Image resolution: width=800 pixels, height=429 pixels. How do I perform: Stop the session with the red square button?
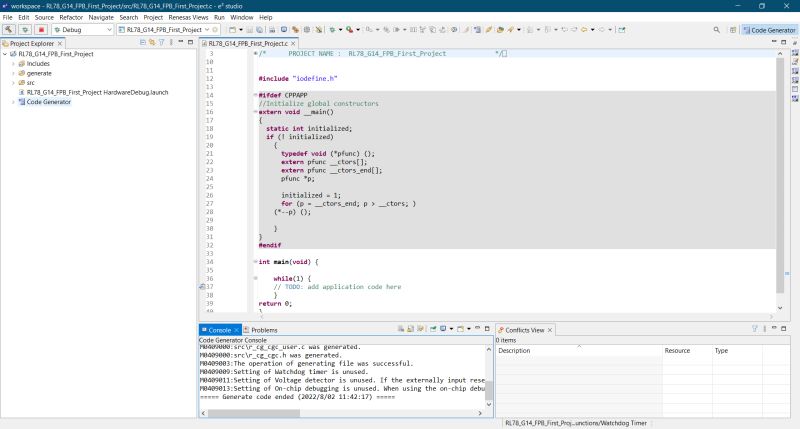click(x=41, y=30)
